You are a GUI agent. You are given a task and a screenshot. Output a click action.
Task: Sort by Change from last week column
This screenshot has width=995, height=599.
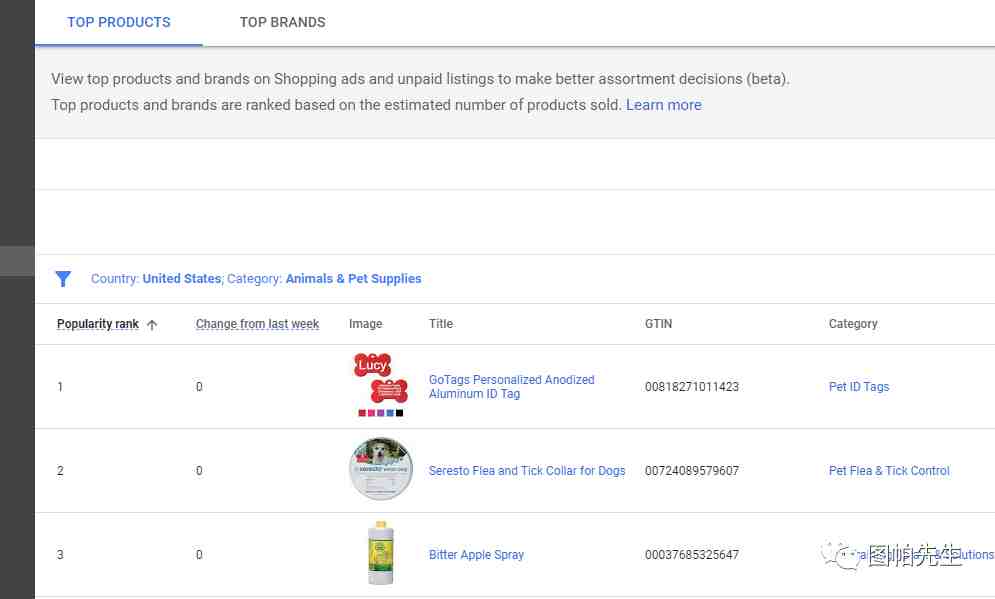(x=257, y=324)
